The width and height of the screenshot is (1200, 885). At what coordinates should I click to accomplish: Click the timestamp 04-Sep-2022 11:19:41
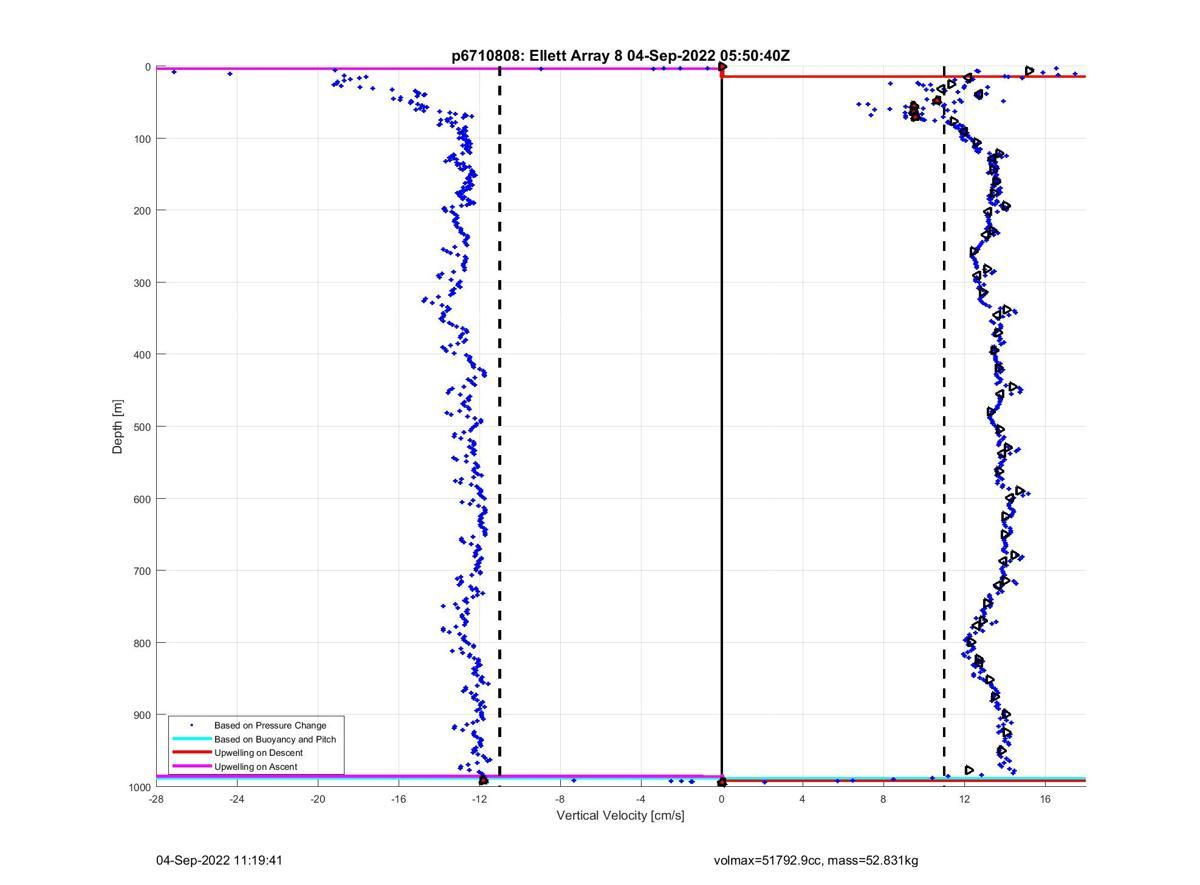point(219,860)
